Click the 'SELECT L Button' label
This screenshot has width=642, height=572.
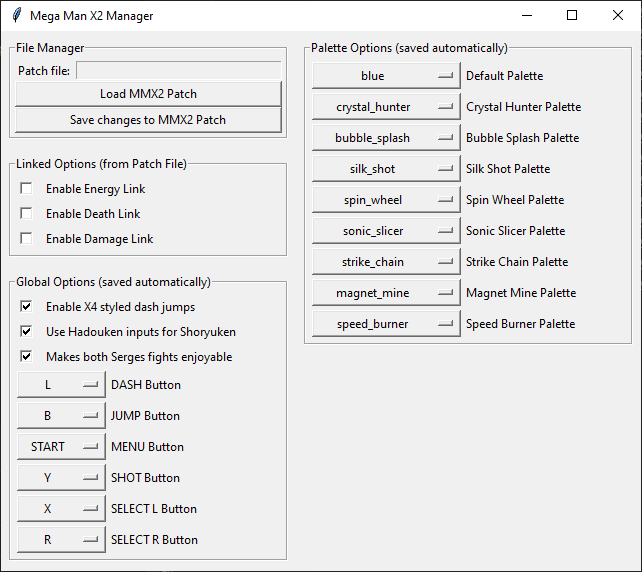click(x=154, y=509)
